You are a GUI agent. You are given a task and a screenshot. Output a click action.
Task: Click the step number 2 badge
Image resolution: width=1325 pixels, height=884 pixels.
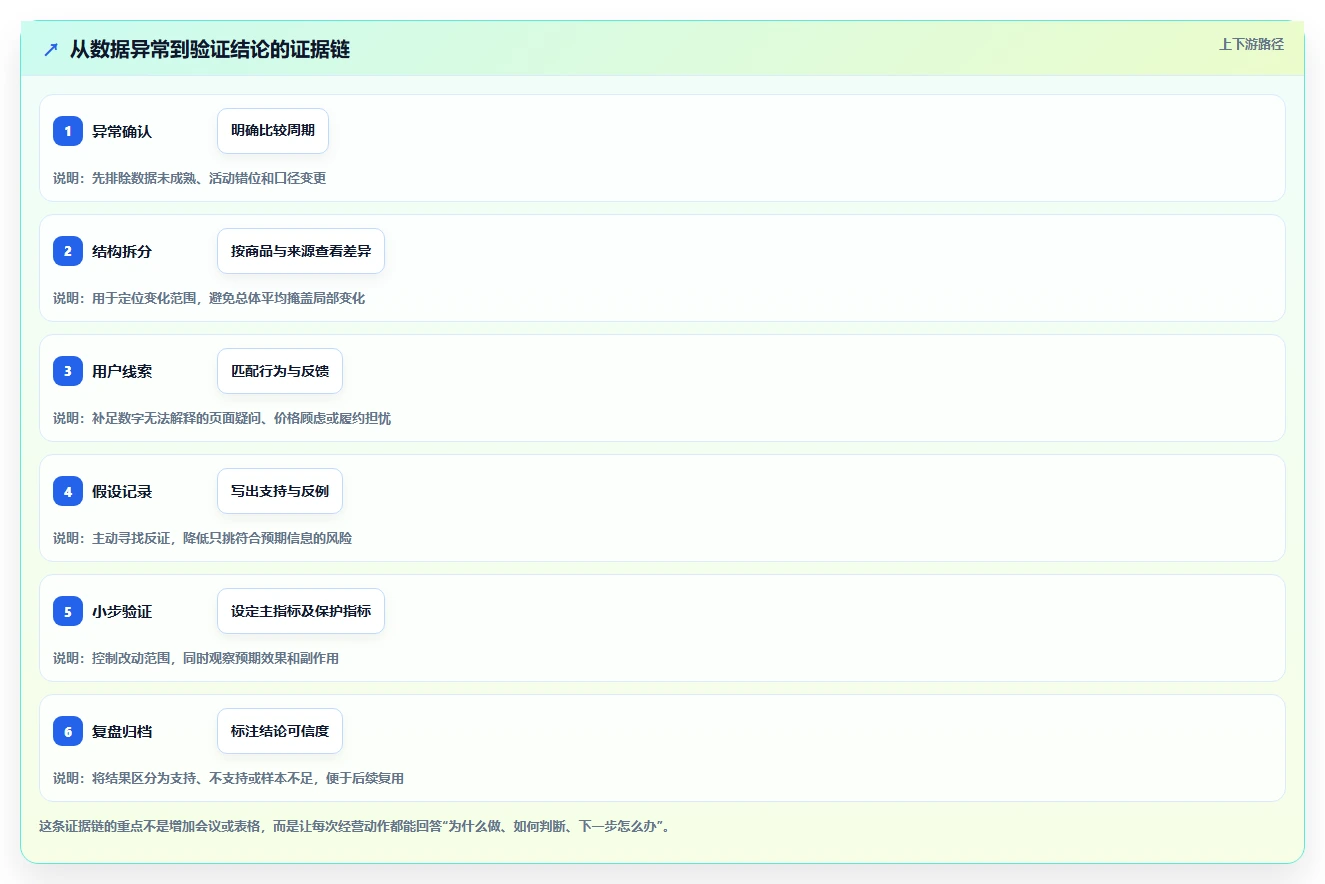coord(68,251)
